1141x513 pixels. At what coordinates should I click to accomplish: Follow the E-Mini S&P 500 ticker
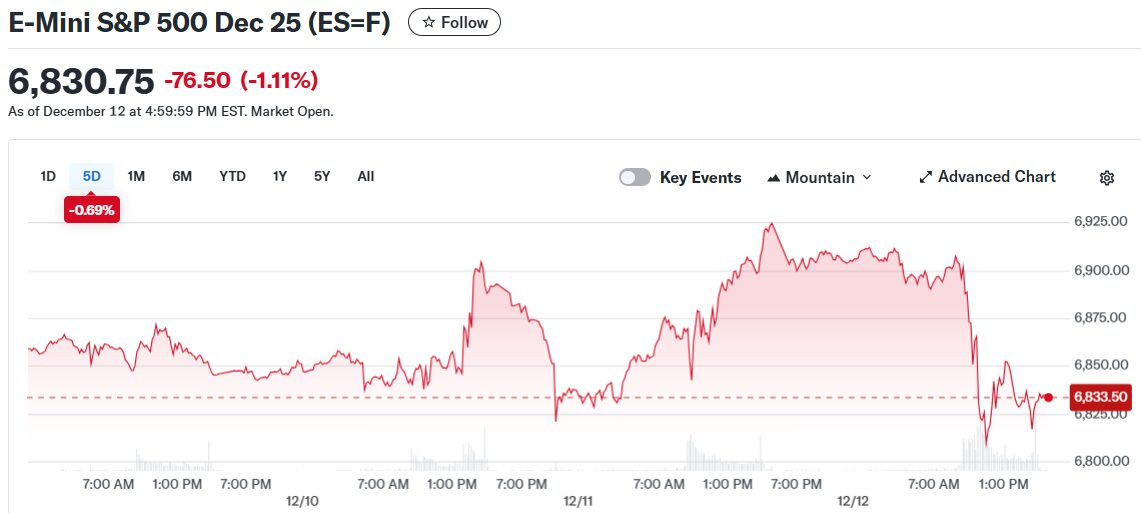point(454,23)
